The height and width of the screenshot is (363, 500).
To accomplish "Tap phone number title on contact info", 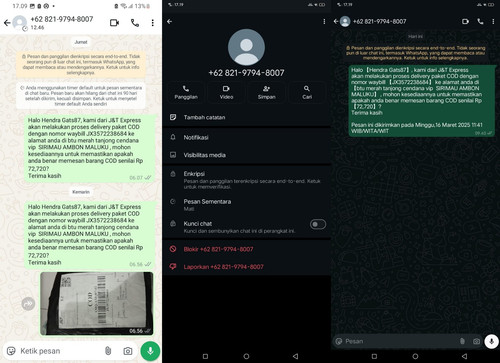I will (x=246, y=73).
